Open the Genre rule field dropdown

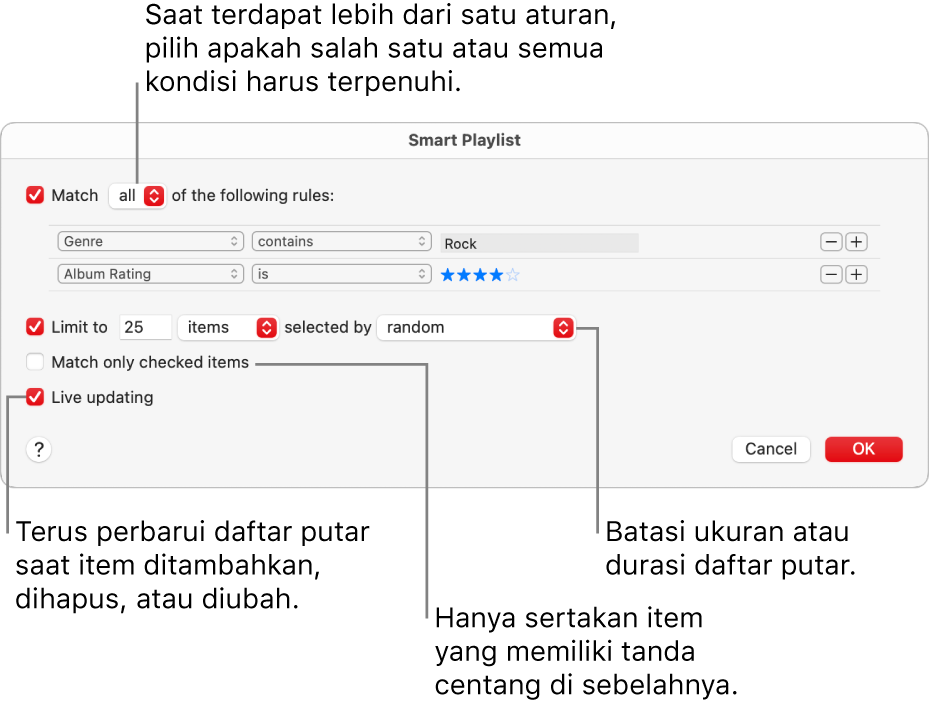pos(150,241)
